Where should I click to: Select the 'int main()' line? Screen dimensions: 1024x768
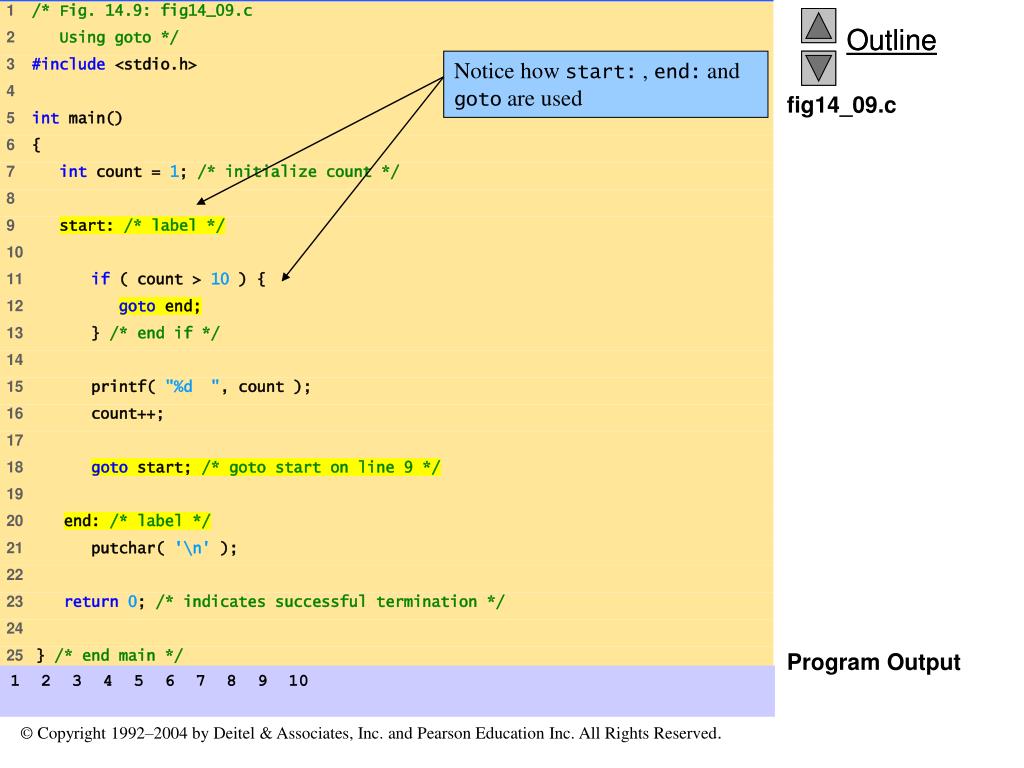(x=77, y=118)
